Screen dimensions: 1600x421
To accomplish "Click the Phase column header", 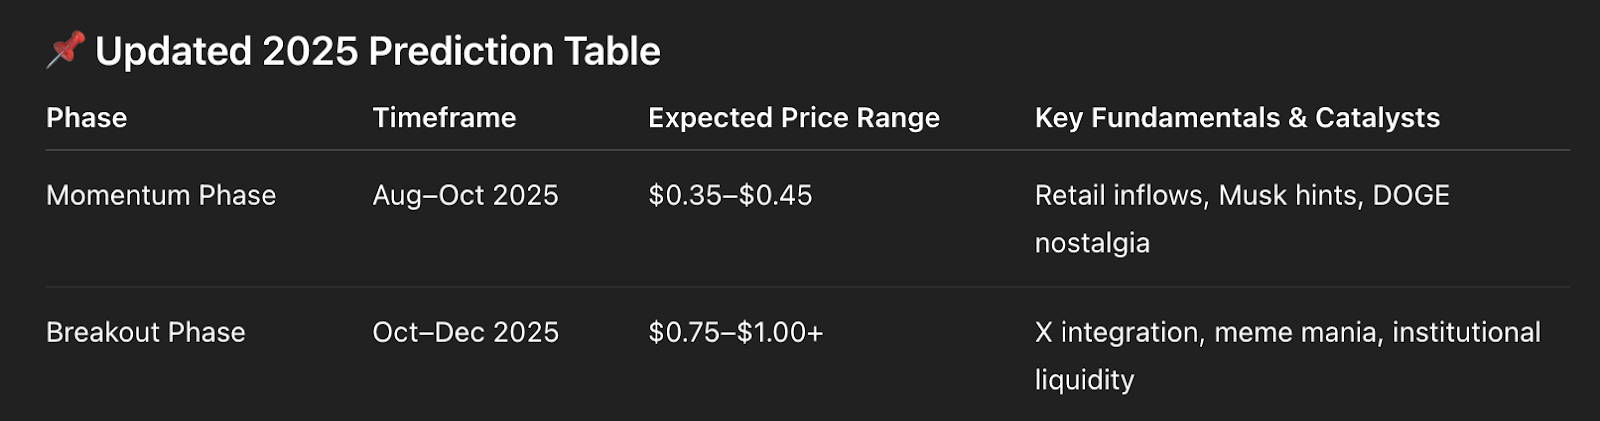I will pos(86,118).
